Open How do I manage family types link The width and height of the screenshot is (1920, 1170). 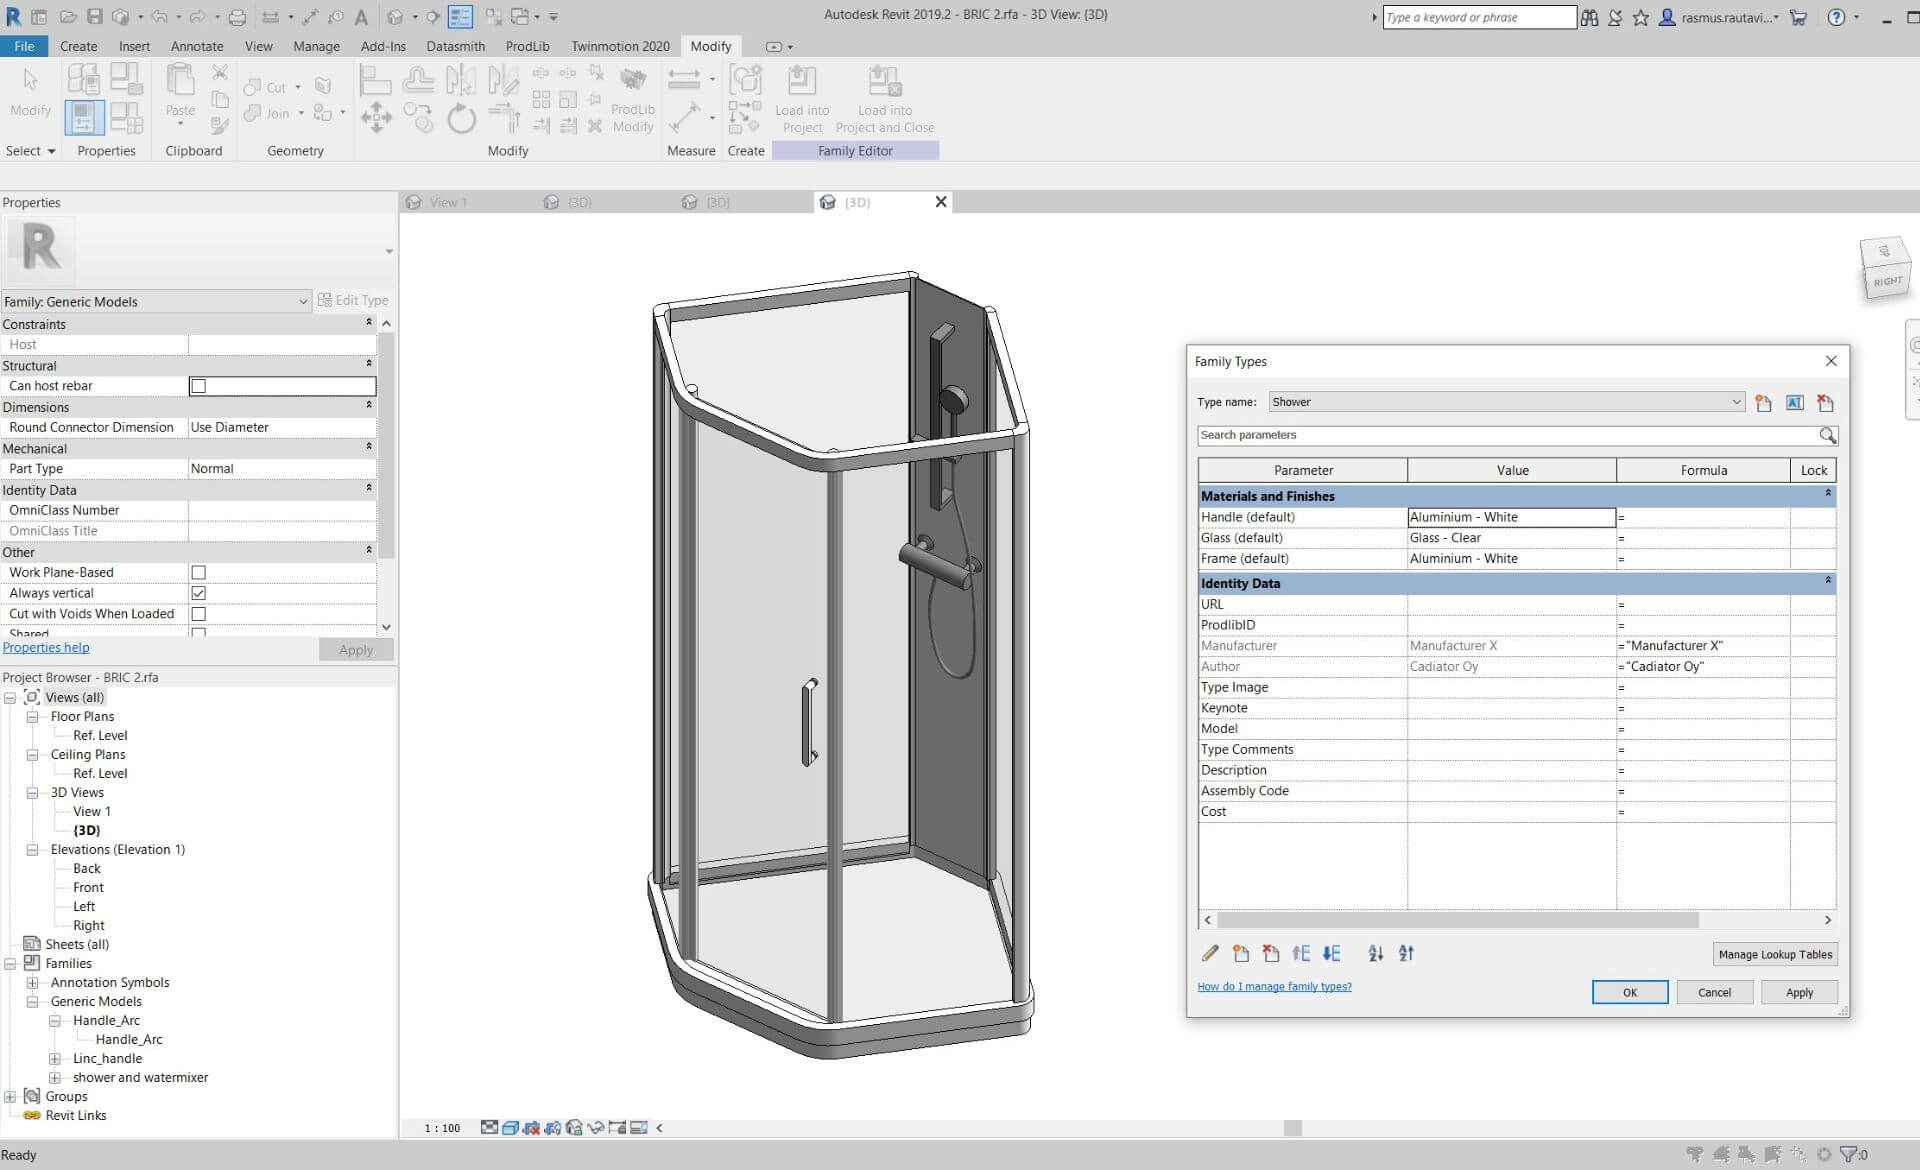(x=1274, y=986)
